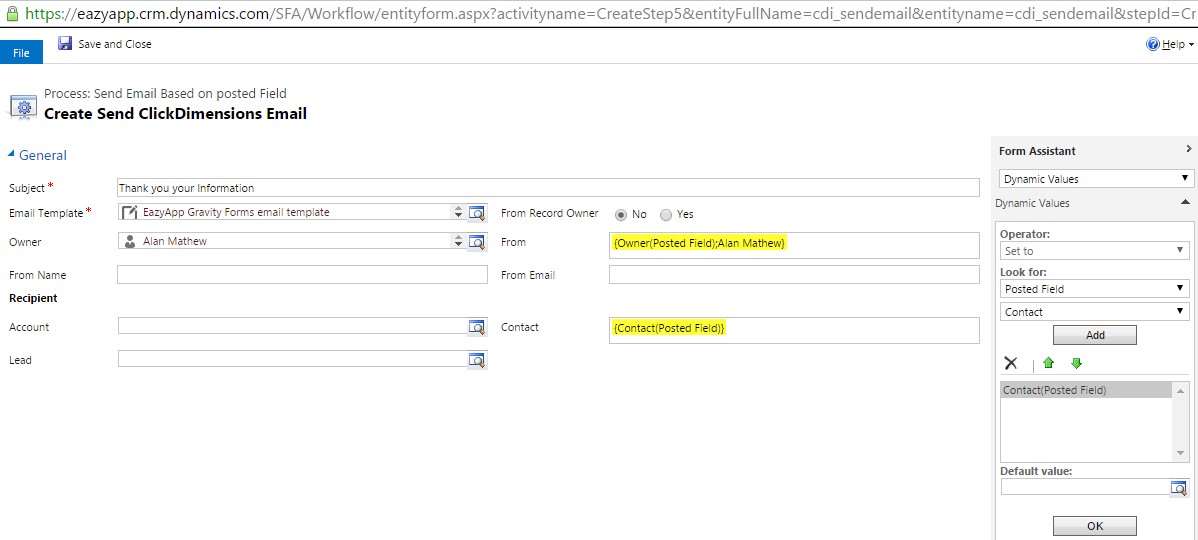Click in the Subject field
This screenshot has height=540, width=1198.
(x=548, y=187)
